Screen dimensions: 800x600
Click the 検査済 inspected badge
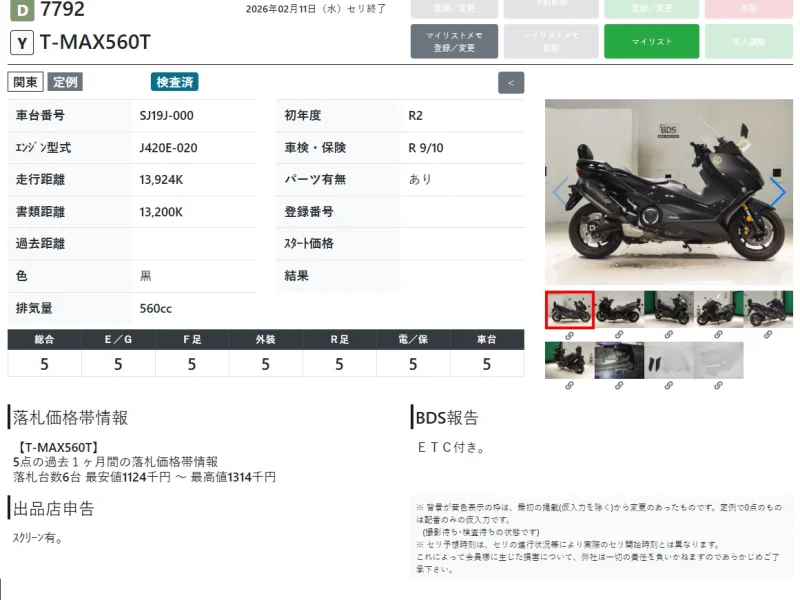click(x=174, y=82)
